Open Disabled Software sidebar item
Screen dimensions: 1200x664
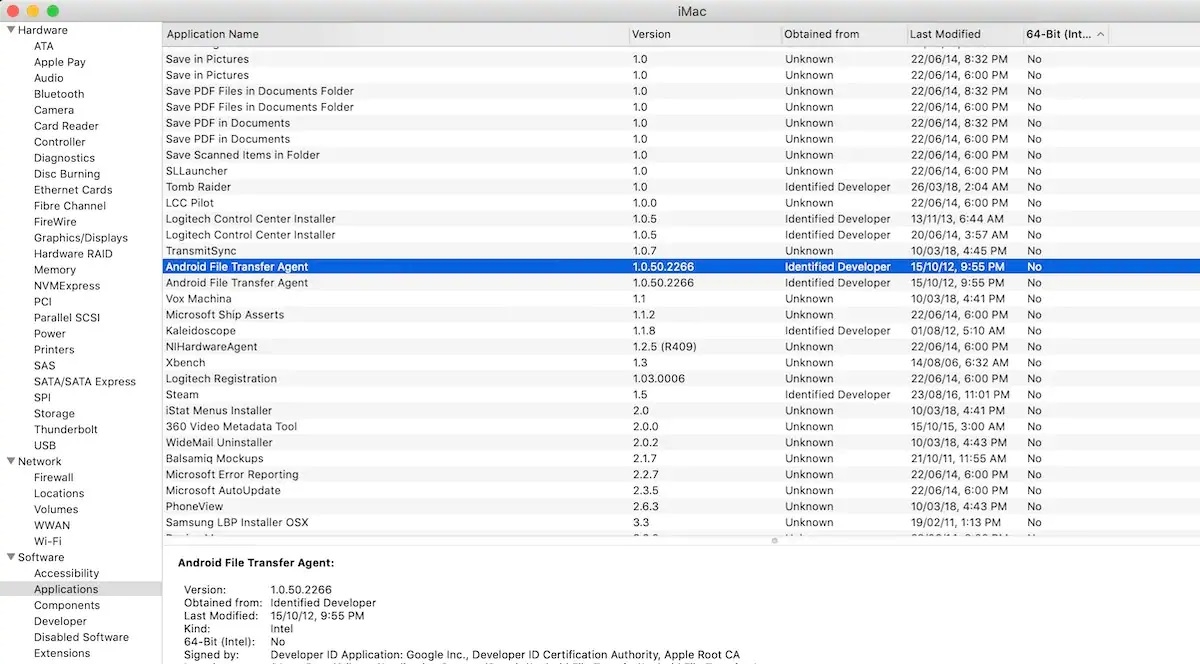(81, 638)
